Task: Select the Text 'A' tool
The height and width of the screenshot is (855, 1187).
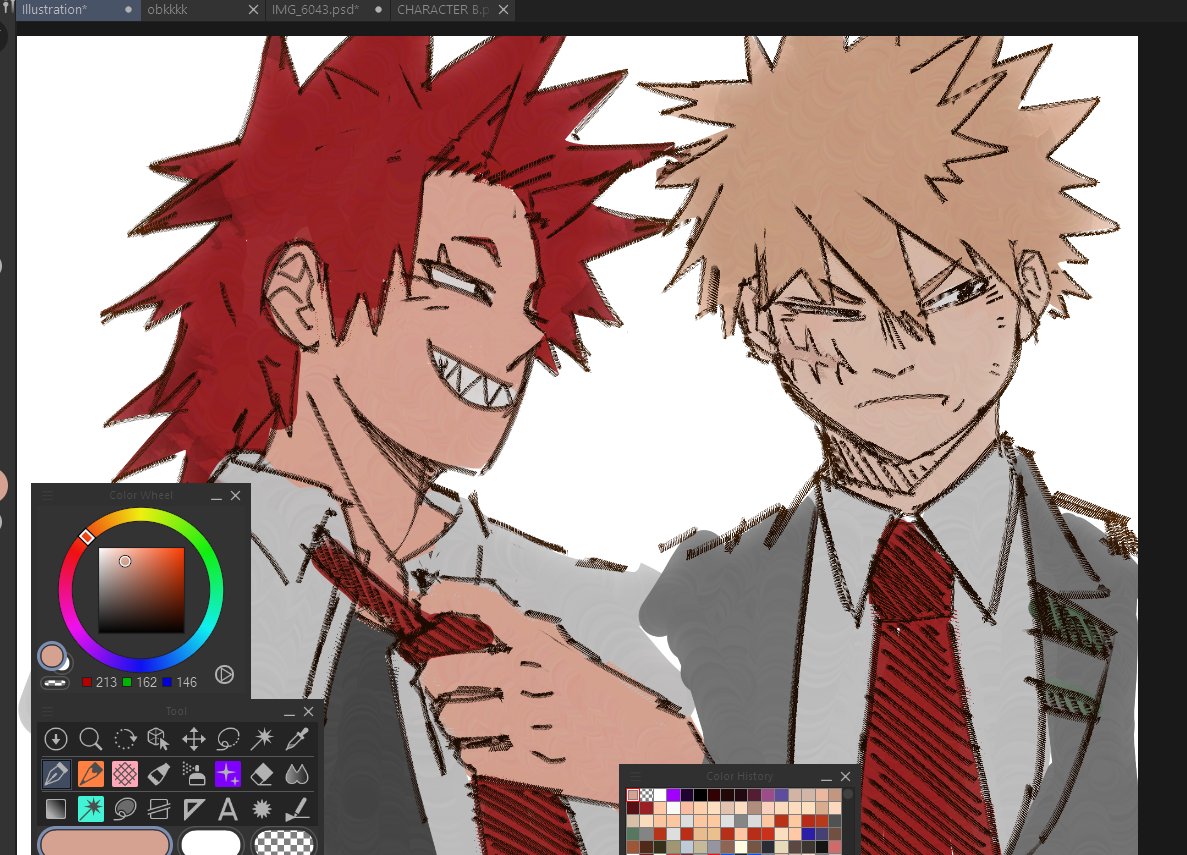Action: coord(228,809)
